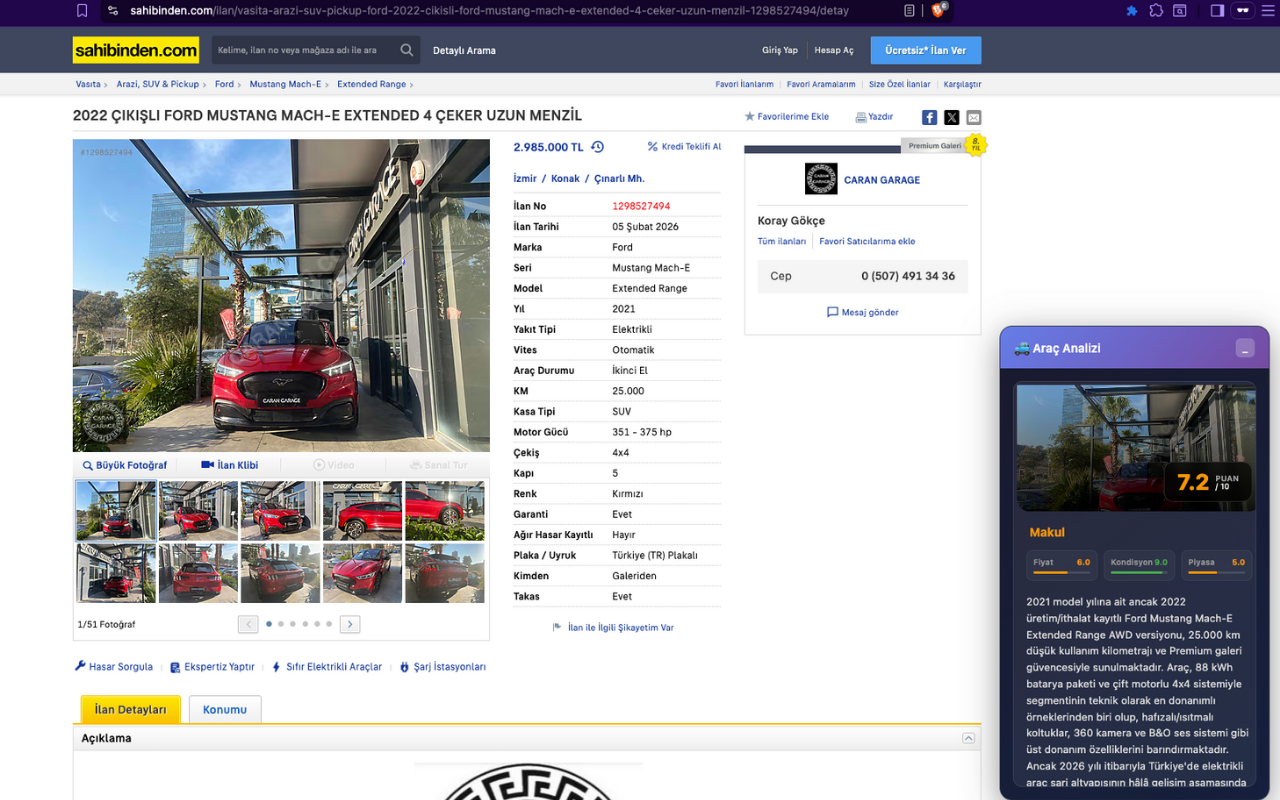
Task: Switch to the Konumu tab
Action: coord(225,709)
